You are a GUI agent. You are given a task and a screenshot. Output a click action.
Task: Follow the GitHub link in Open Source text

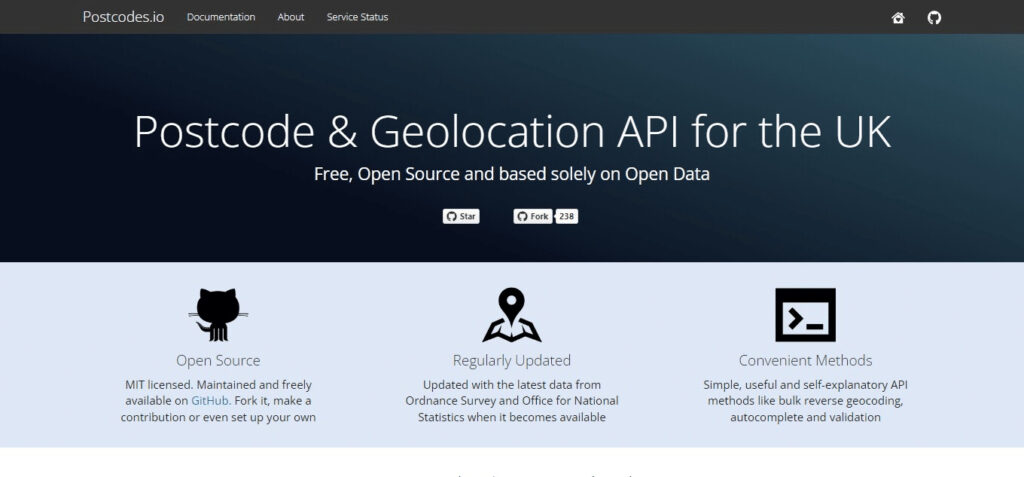point(210,401)
